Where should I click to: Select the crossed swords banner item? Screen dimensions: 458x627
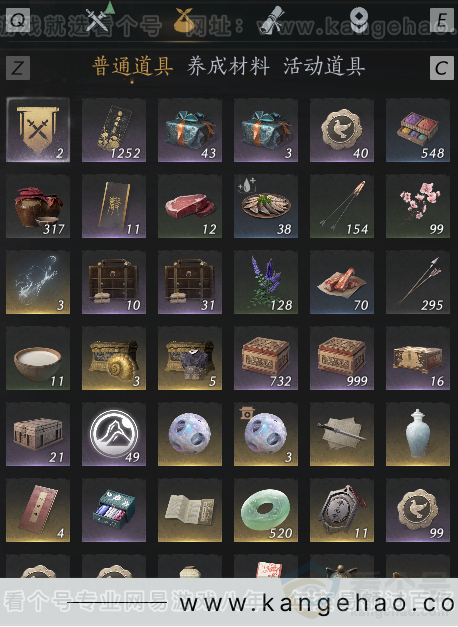38,130
